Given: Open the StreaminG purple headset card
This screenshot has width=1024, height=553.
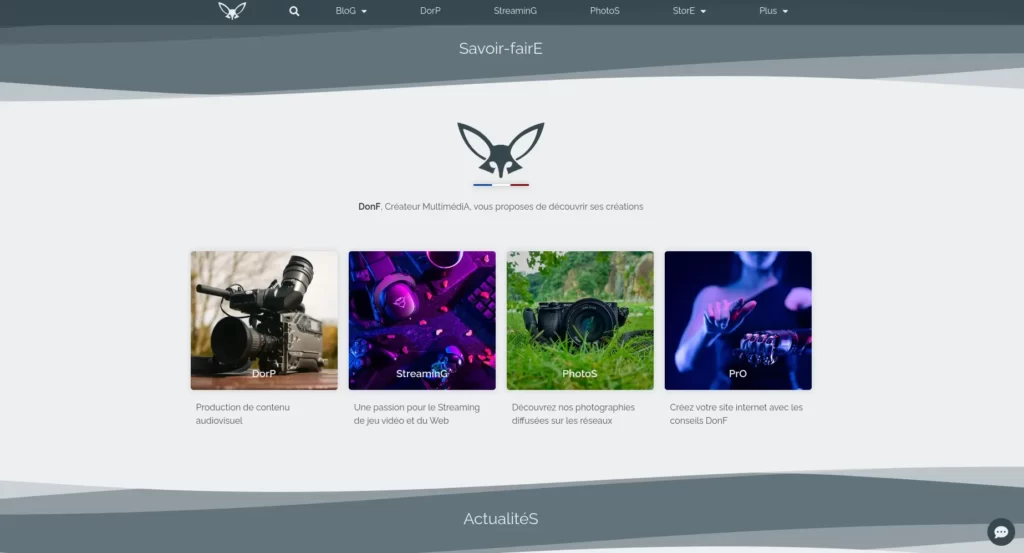Looking at the screenshot, I should (x=422, y=321).
